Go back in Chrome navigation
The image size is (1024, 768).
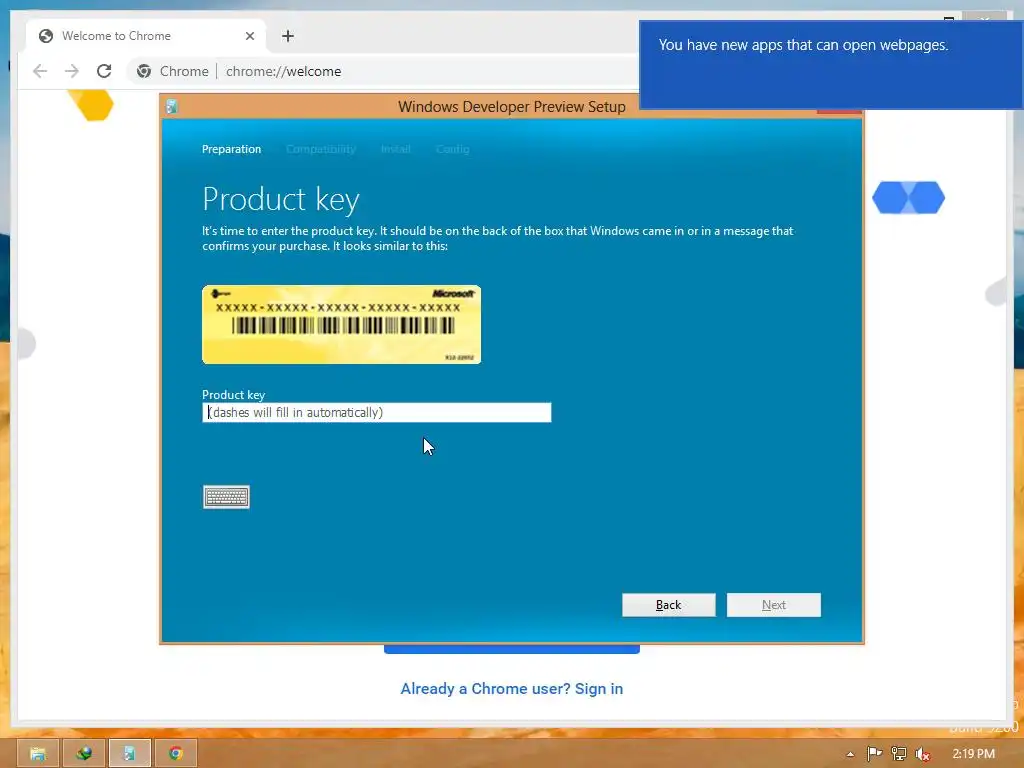coord(40,71)
